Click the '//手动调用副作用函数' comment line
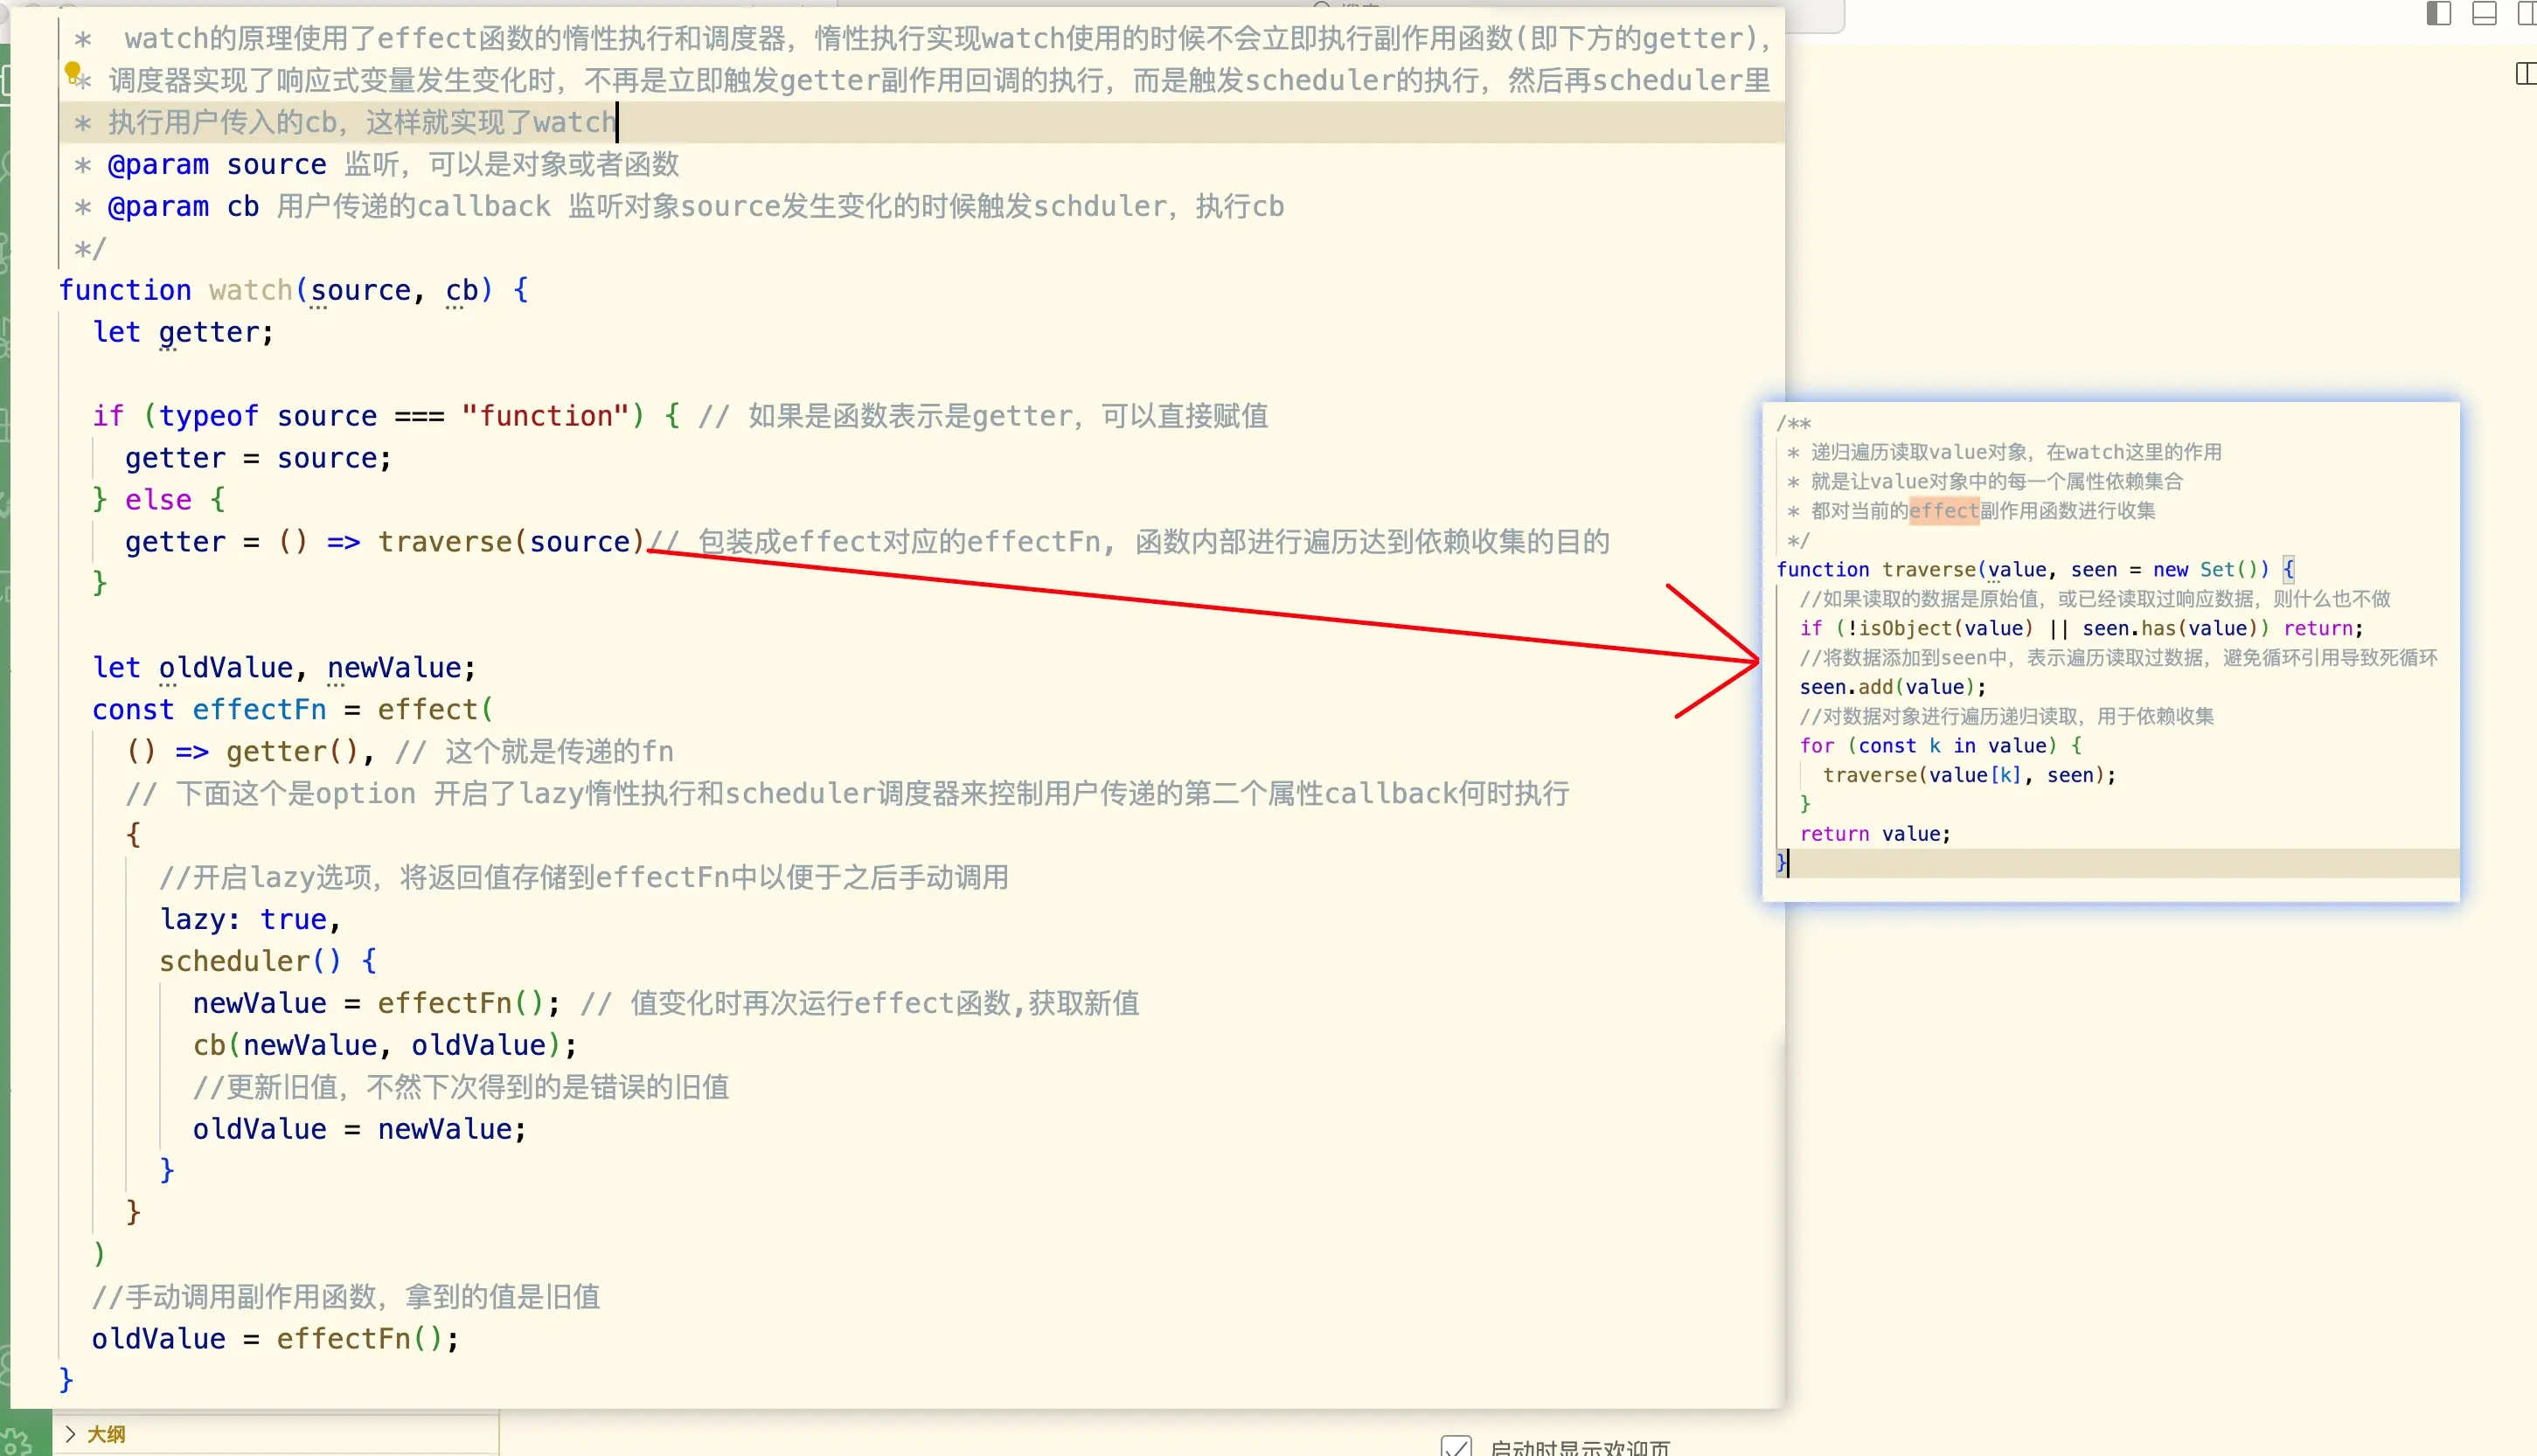Viewport: 2537px width, 1456px height. tap(345, 1298)
